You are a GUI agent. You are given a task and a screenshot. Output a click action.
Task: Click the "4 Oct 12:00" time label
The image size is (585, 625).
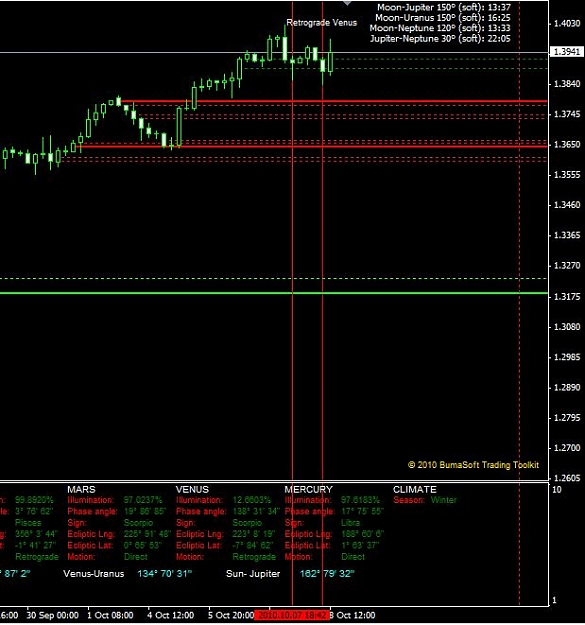pyautogui.click(x=171, y=615)
